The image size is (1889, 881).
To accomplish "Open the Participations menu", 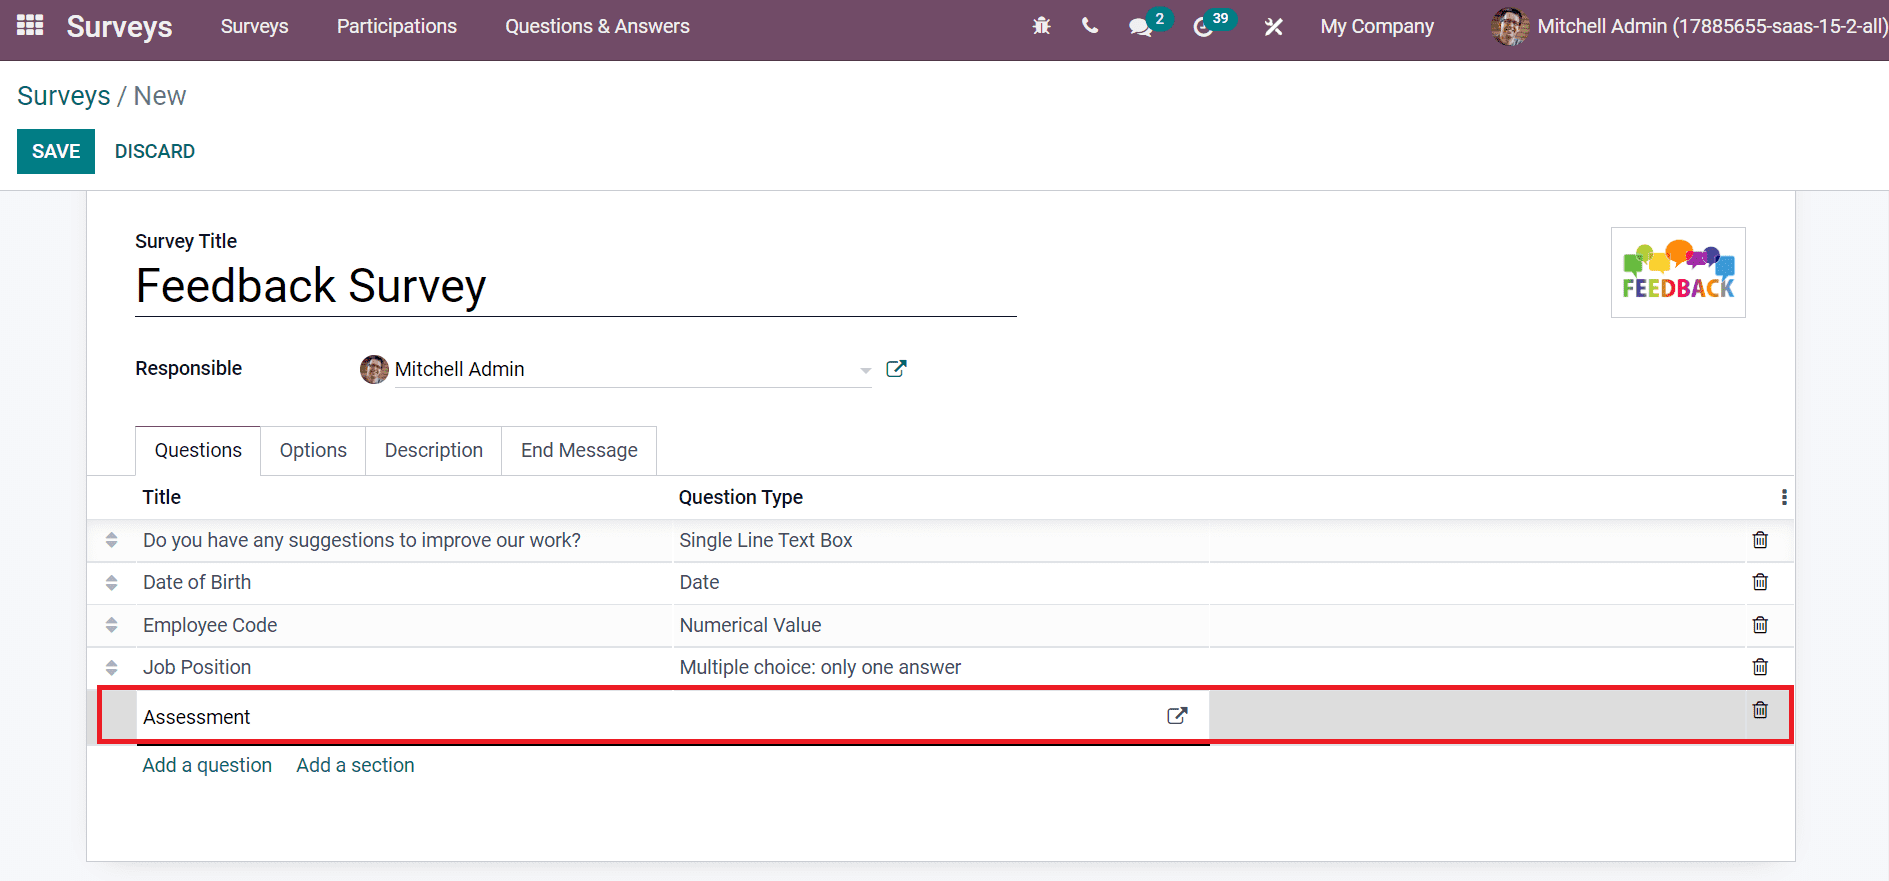I will [397, 27].
